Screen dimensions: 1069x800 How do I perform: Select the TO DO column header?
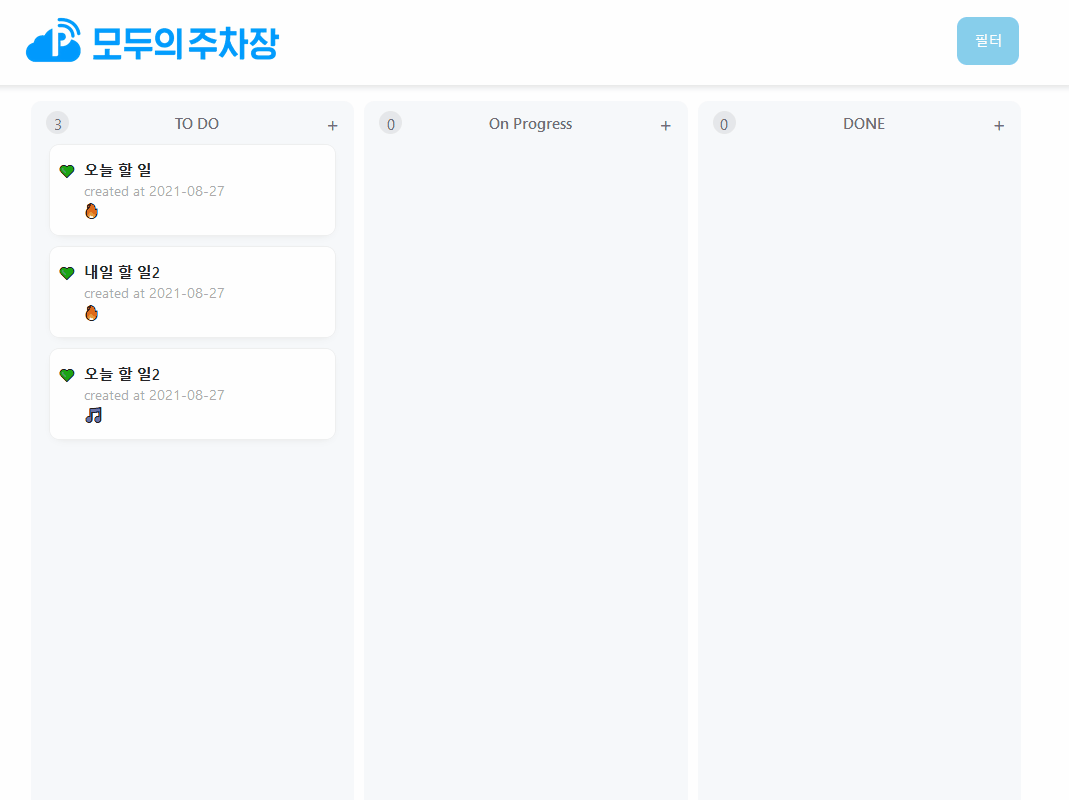click(194, 123)
